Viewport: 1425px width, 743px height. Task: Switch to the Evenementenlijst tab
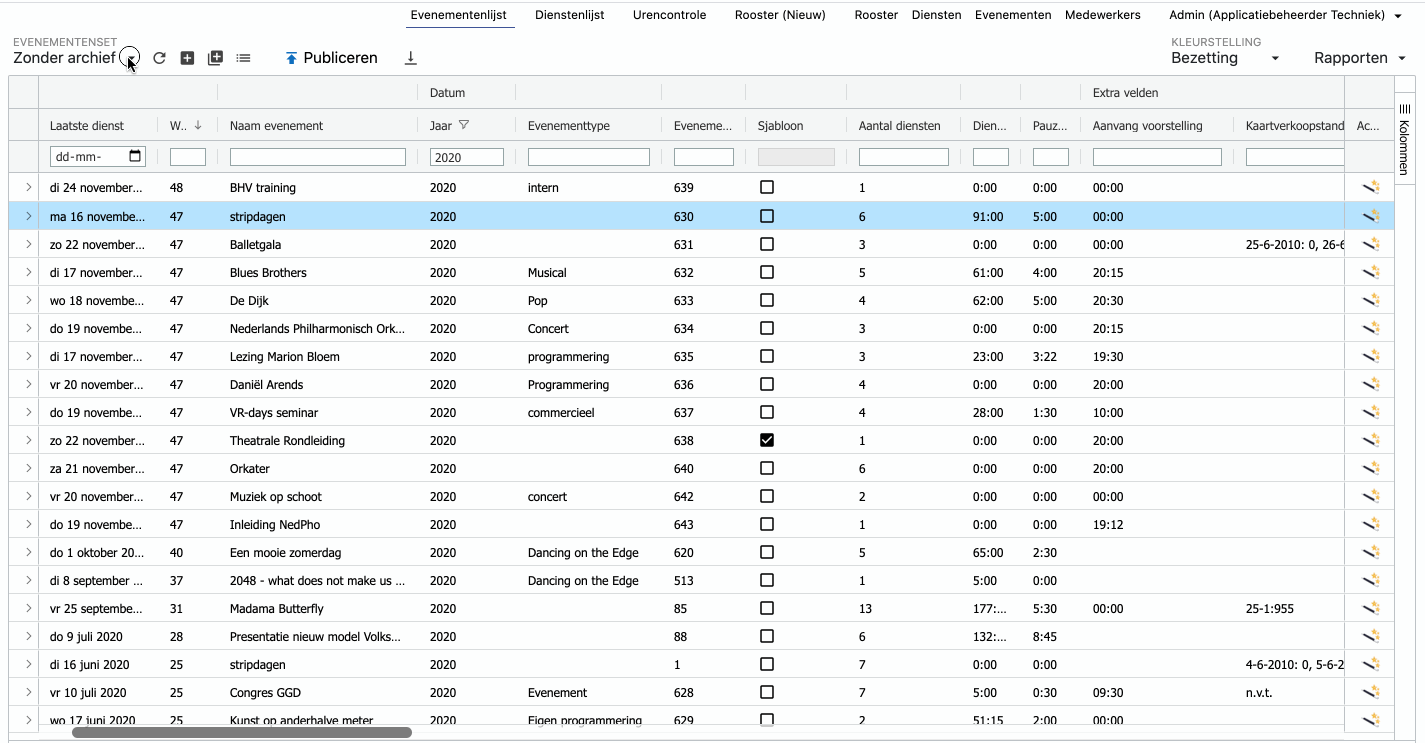pos(458,15)
